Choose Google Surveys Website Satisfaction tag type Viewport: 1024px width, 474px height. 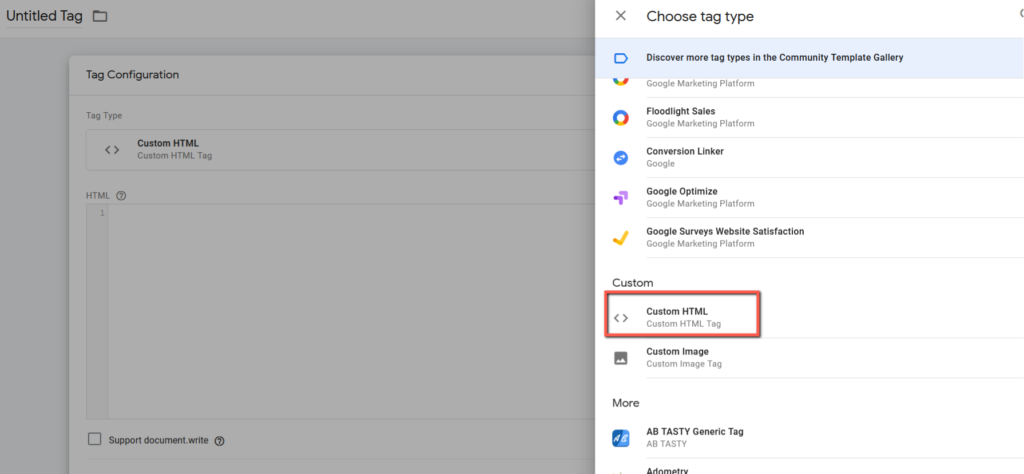[x=724, y=237]
